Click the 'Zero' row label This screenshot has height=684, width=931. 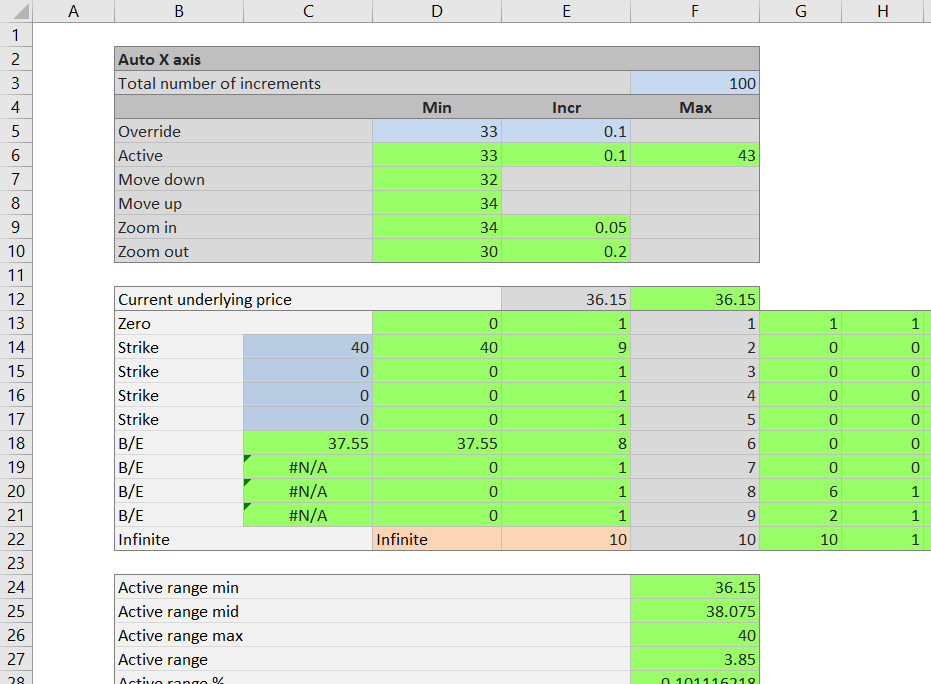pyautogui.click(x=134, y=324)
